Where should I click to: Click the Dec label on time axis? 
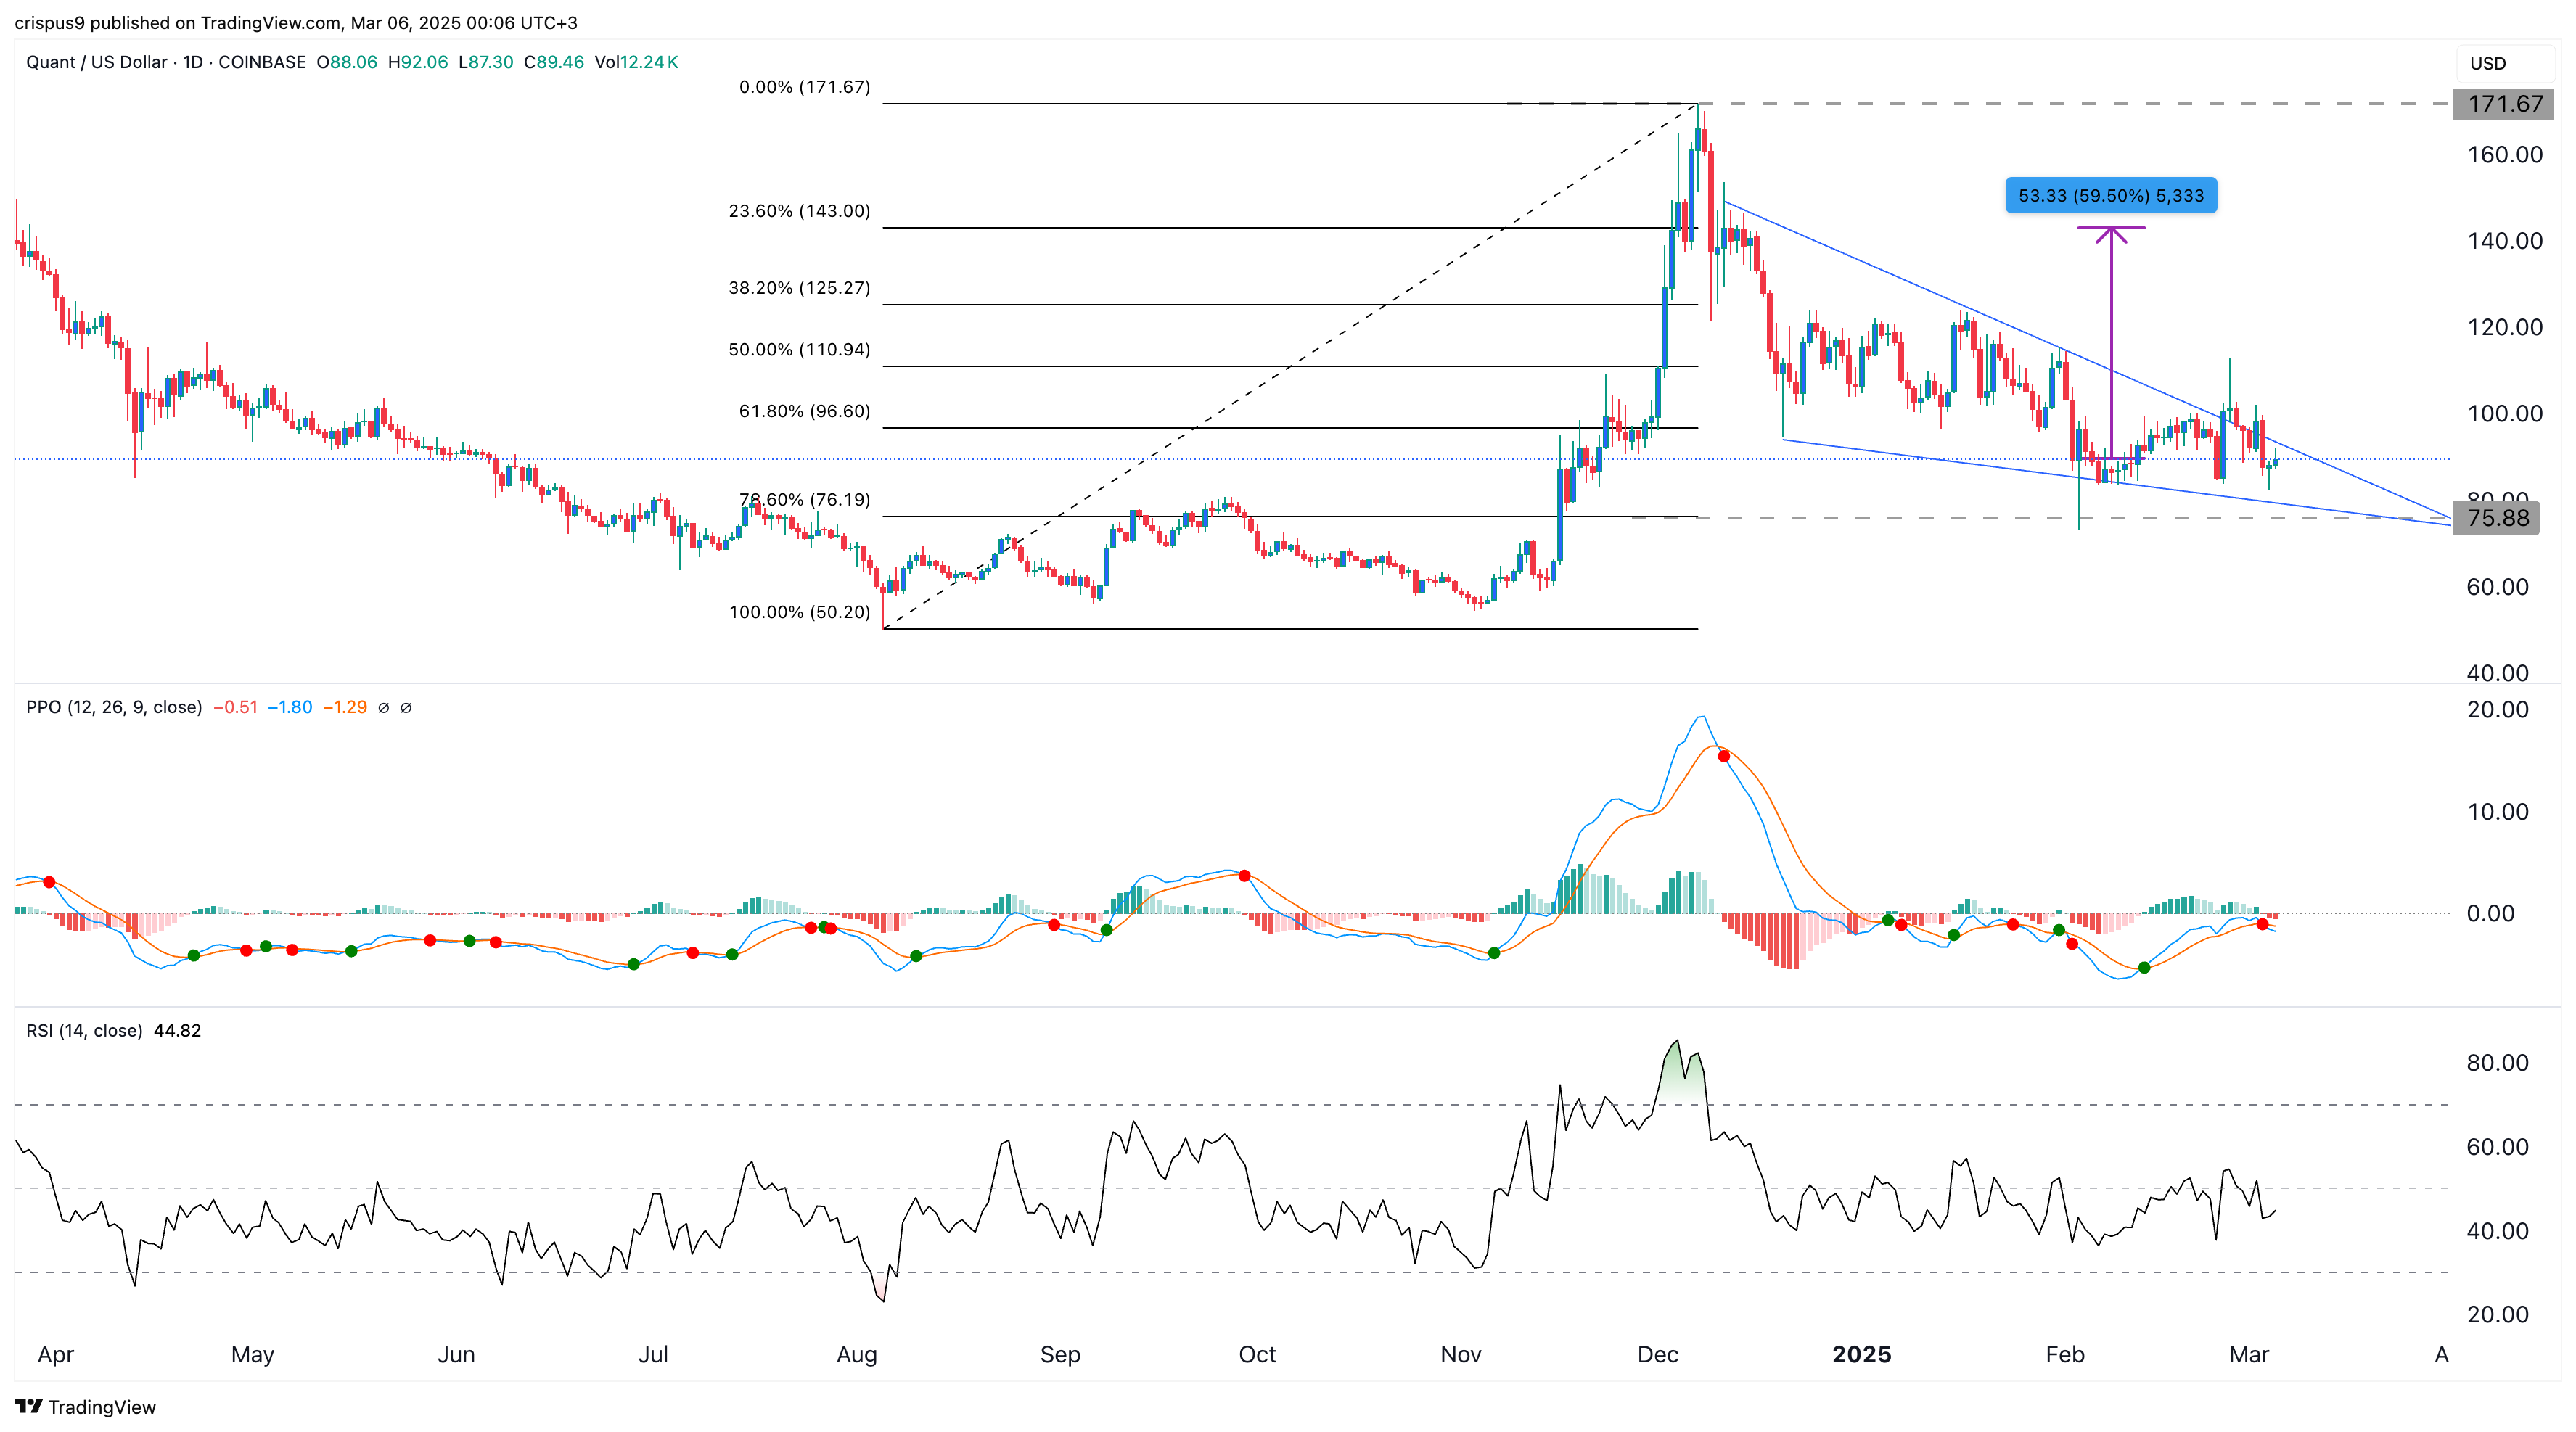pyautogui.click(x=1658, y=1354)
